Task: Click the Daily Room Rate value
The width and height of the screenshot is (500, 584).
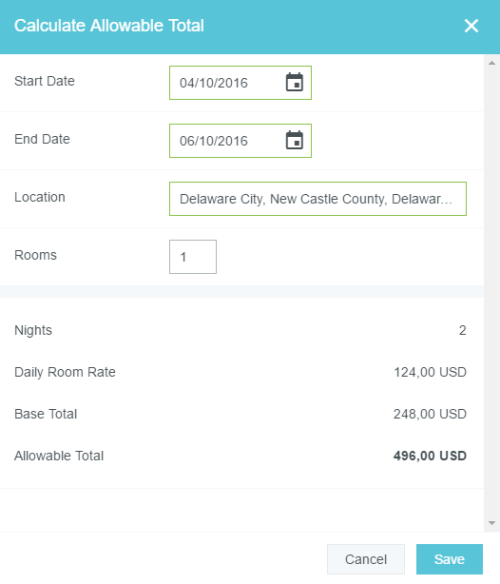Action: (x=430, y=372)
